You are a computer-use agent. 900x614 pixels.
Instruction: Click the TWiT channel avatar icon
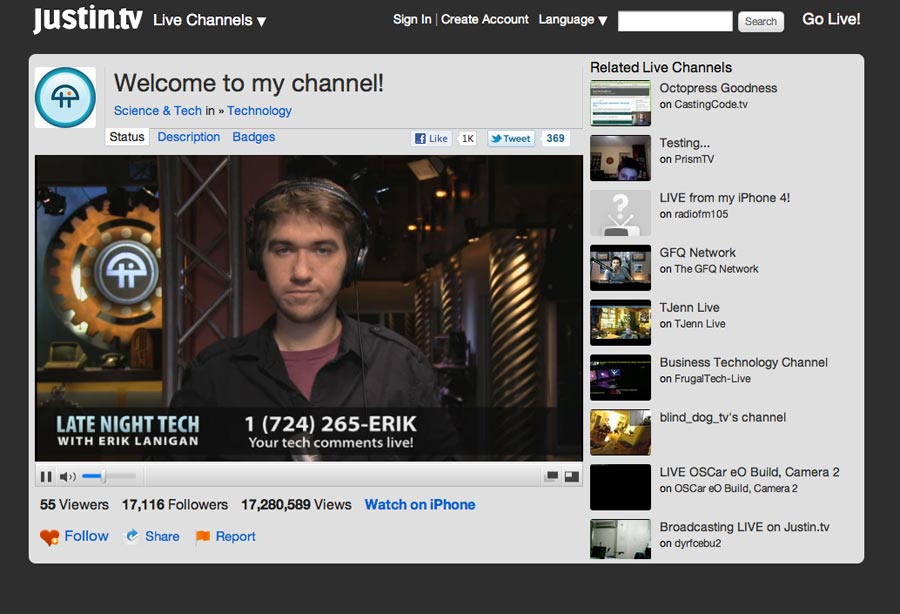tap(65, 98)
